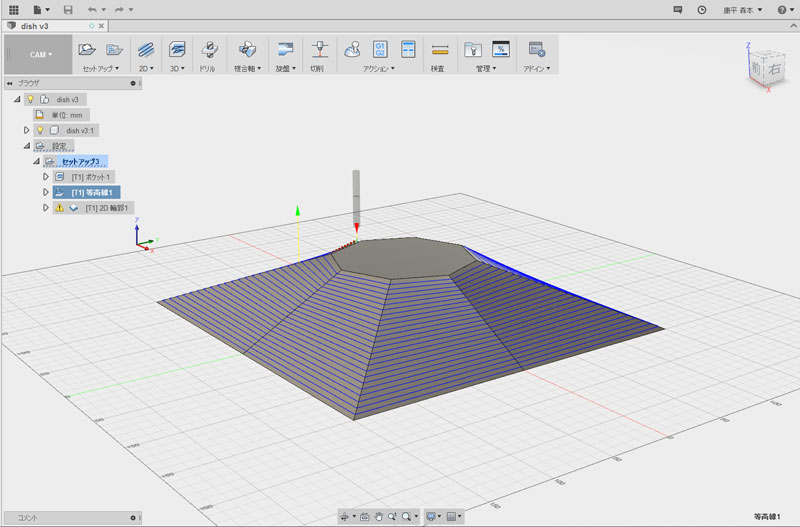
Task: Expand the dish v3:1 component node
Action: (27, 130)
